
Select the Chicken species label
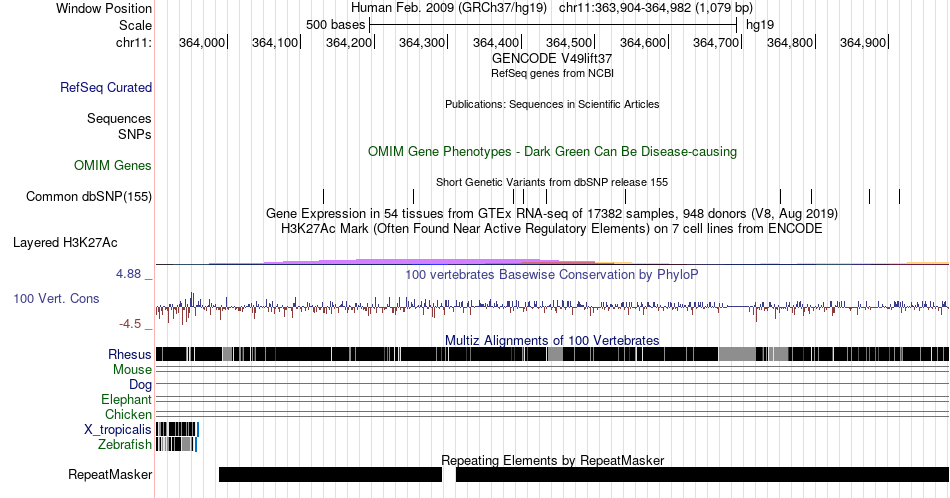point(128,414)
